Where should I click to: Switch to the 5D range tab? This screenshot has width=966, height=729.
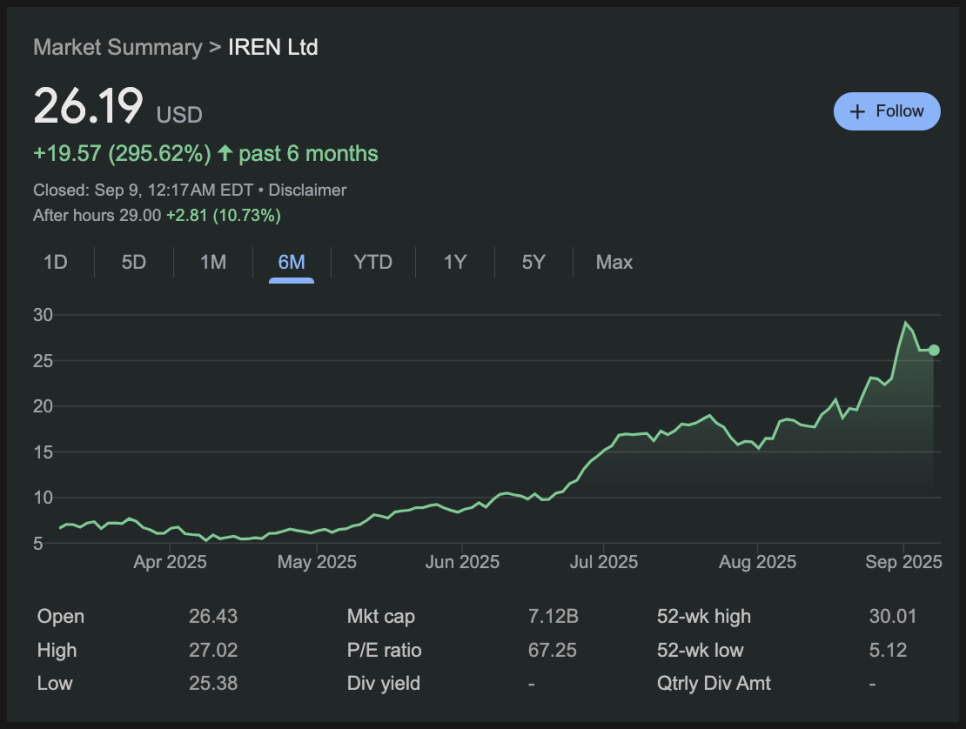pos(134,263)
